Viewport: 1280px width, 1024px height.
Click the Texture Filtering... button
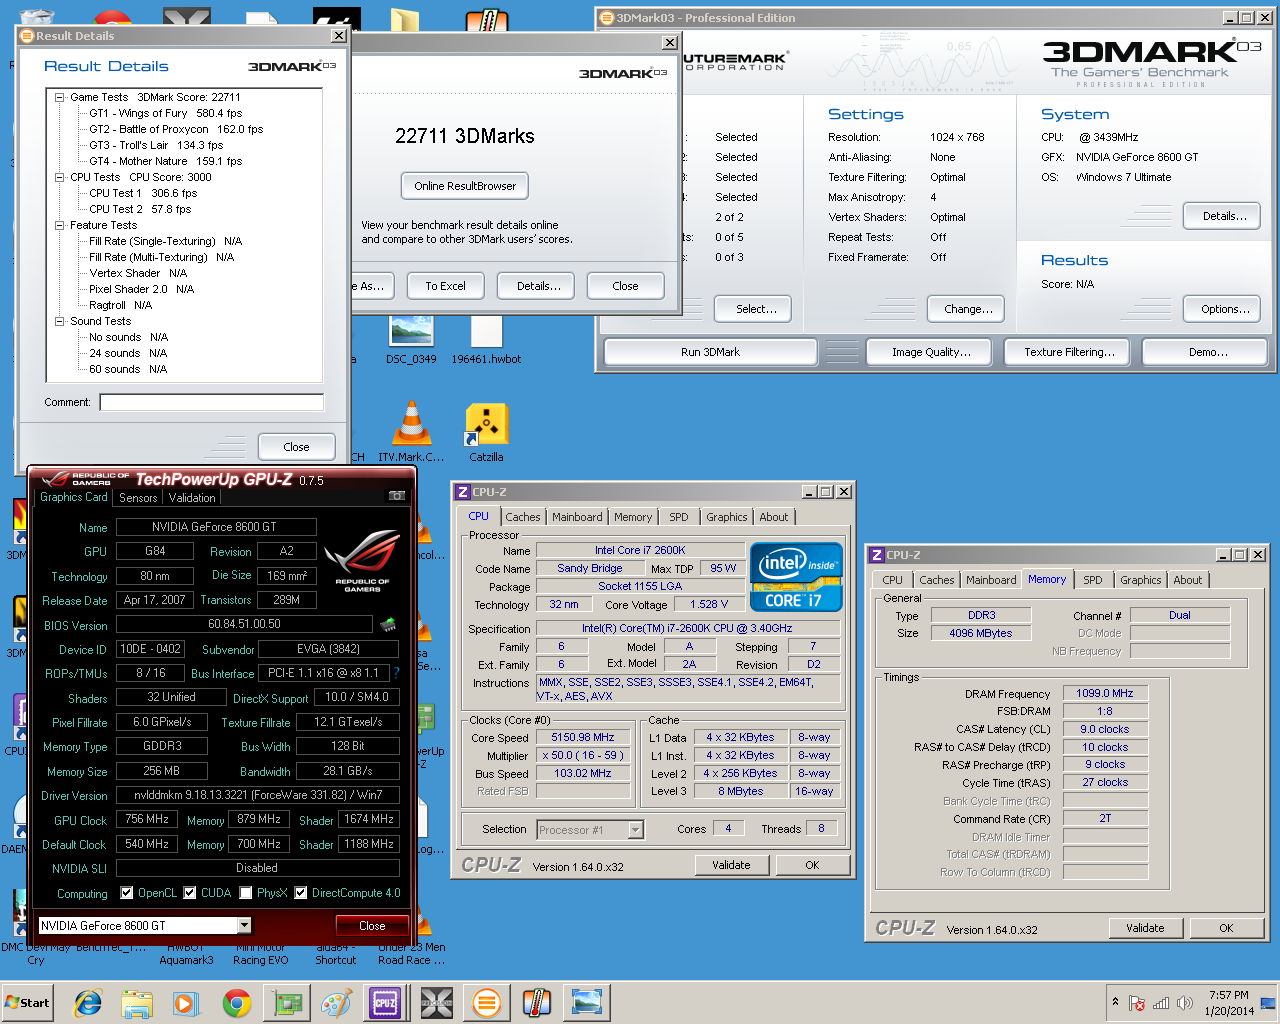[1069, 352]
